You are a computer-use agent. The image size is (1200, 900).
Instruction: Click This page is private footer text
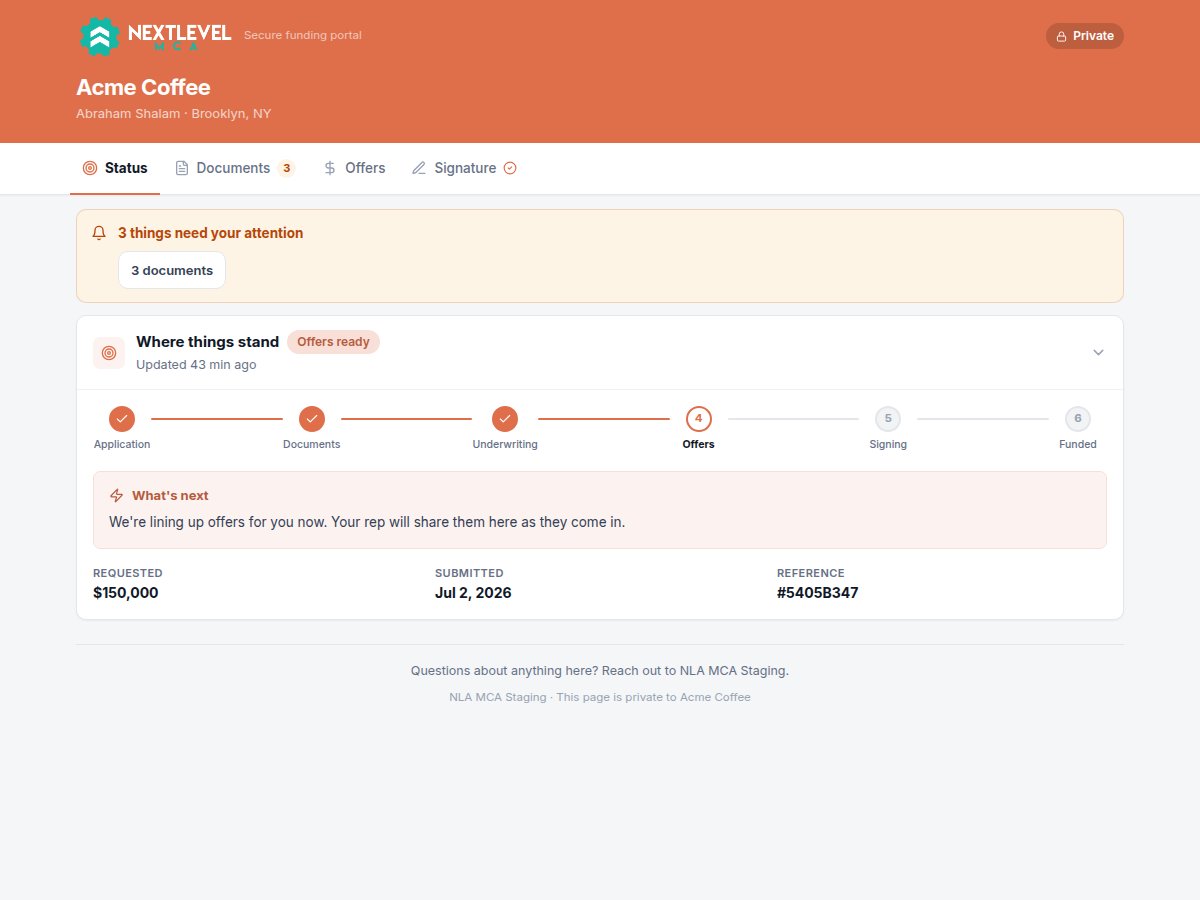tap(600, 697)
